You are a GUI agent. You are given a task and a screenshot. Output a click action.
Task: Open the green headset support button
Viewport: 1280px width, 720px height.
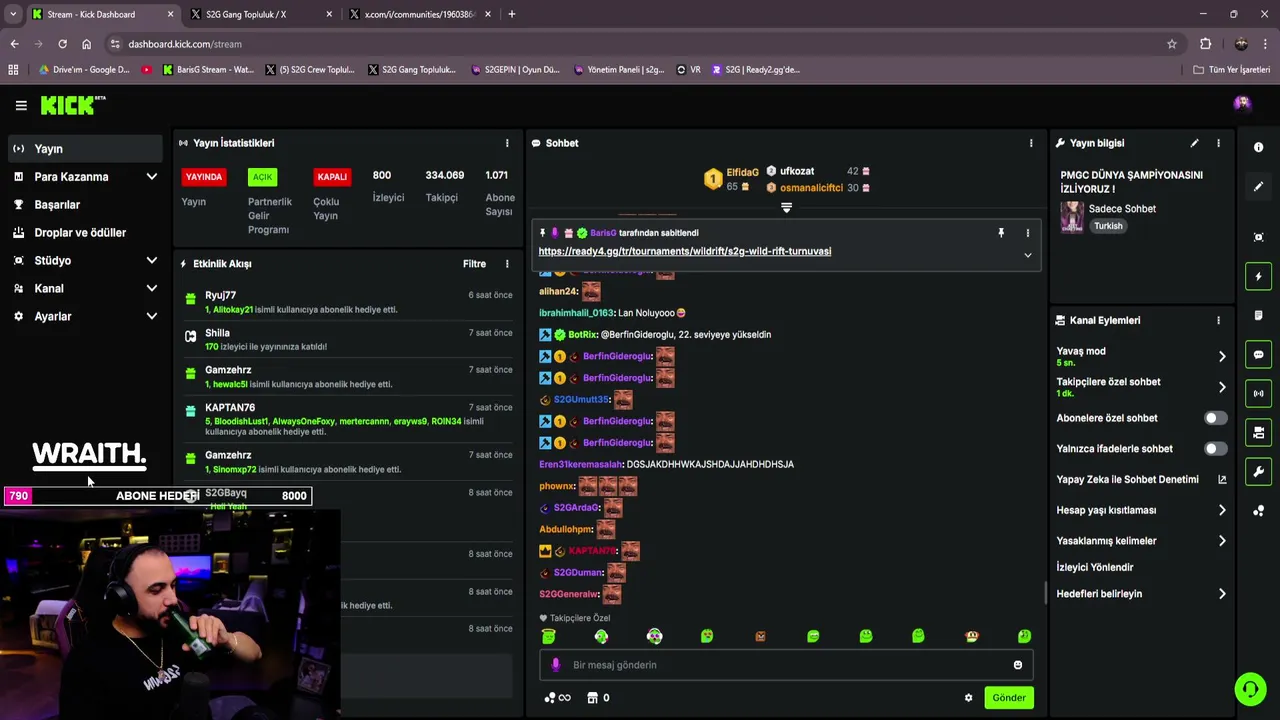coord(1250,689)
